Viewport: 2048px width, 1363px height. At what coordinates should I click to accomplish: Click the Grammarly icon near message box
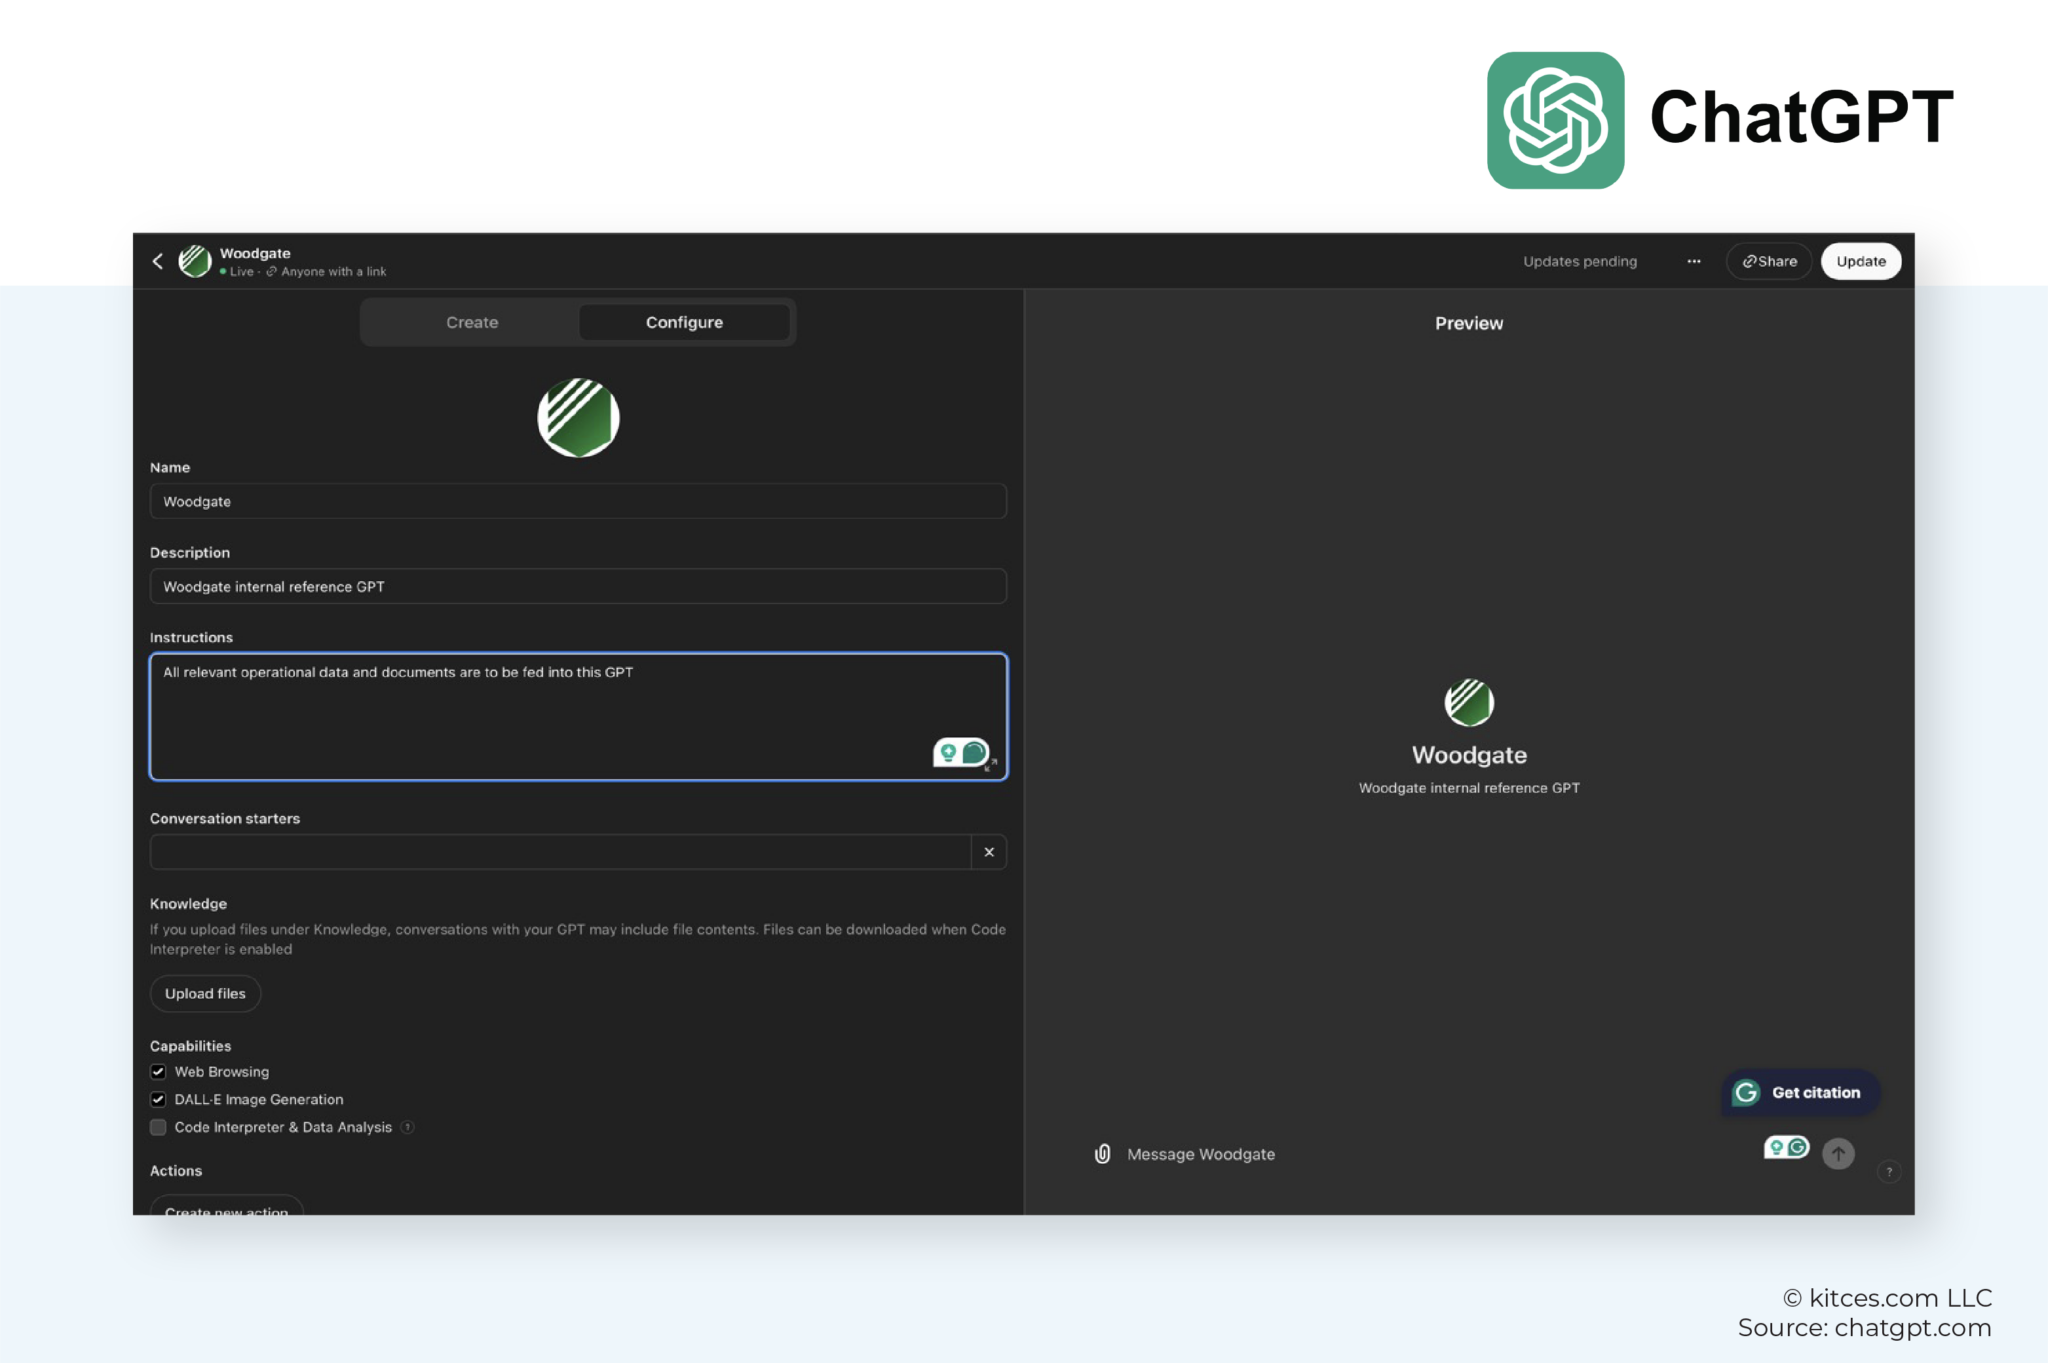point(1786,1147)
